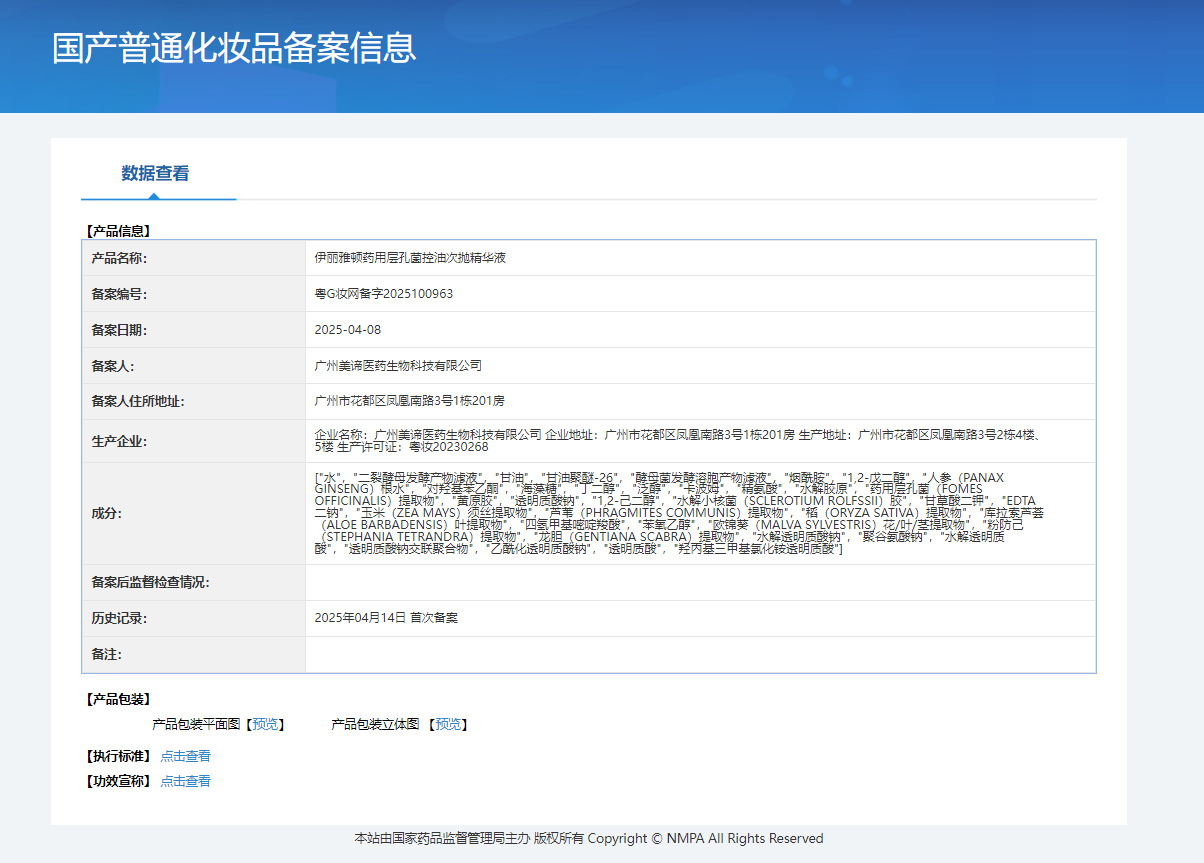
Task: Click the 生产企业 details cell
Action: tap(680, 441)
